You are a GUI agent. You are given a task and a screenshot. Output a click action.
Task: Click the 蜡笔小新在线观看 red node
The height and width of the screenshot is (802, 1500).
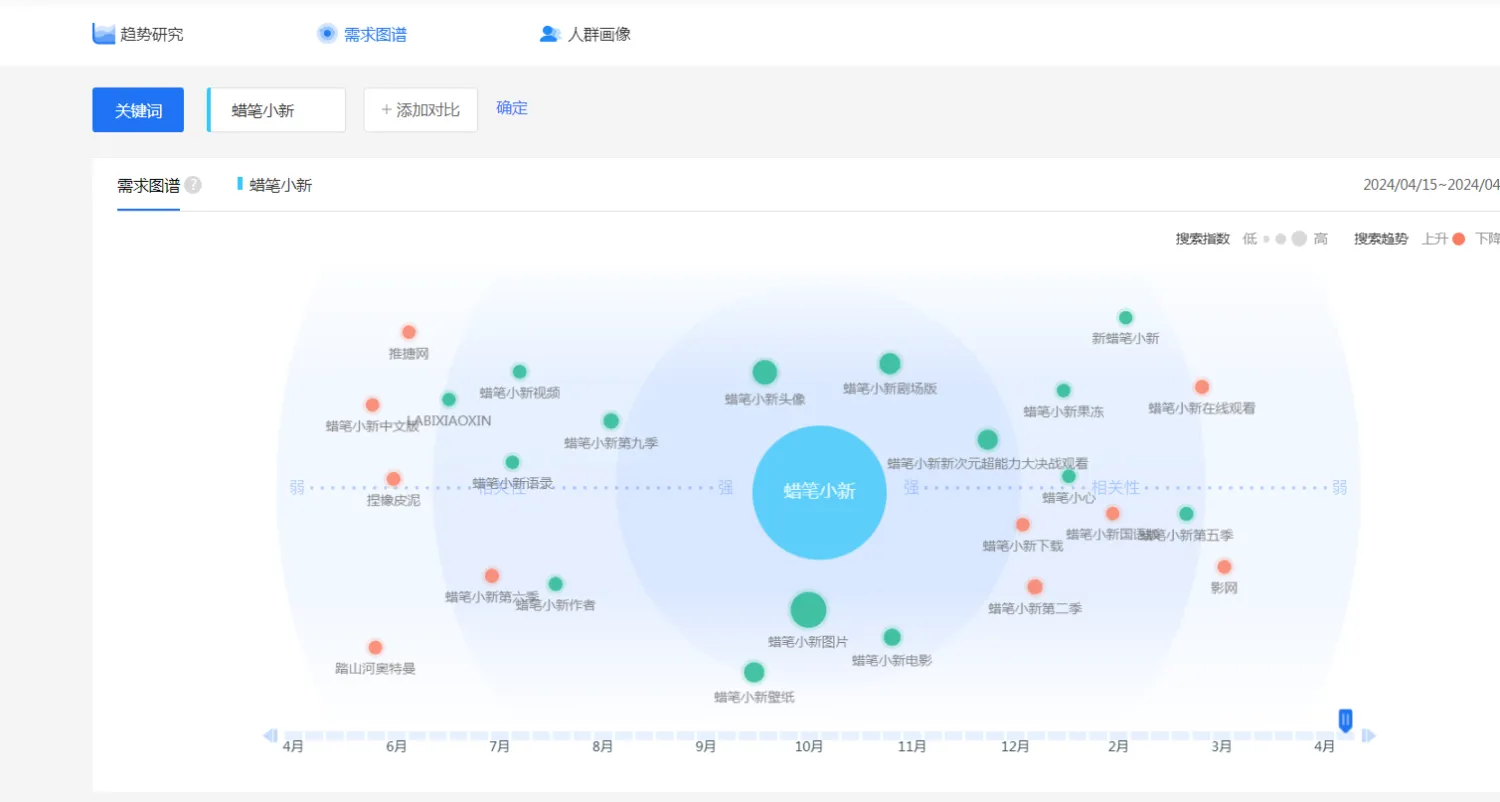tap(1202, 387)
